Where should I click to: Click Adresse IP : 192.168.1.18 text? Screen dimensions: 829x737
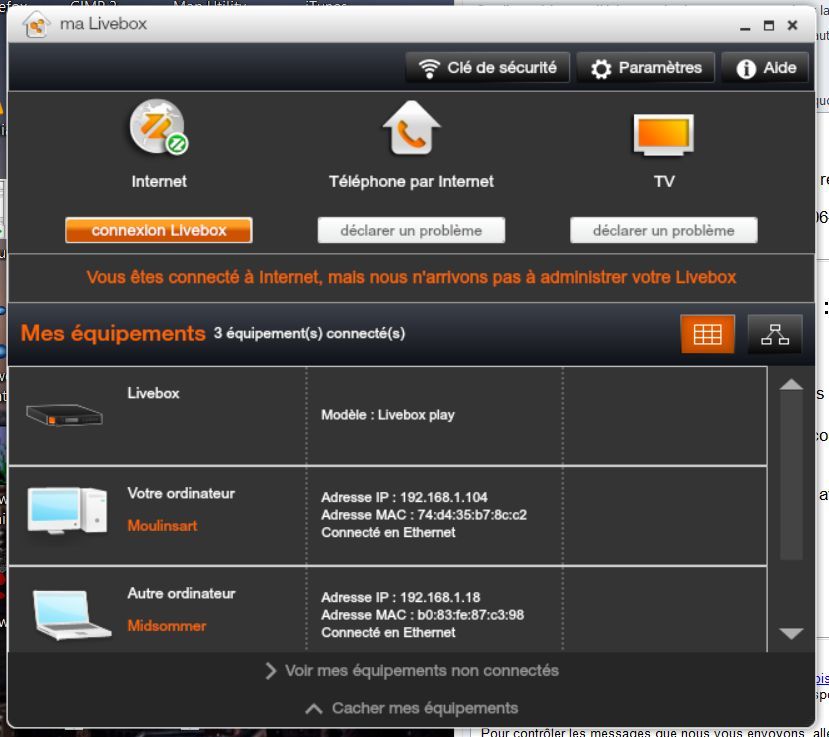click(x=400, y=597)
